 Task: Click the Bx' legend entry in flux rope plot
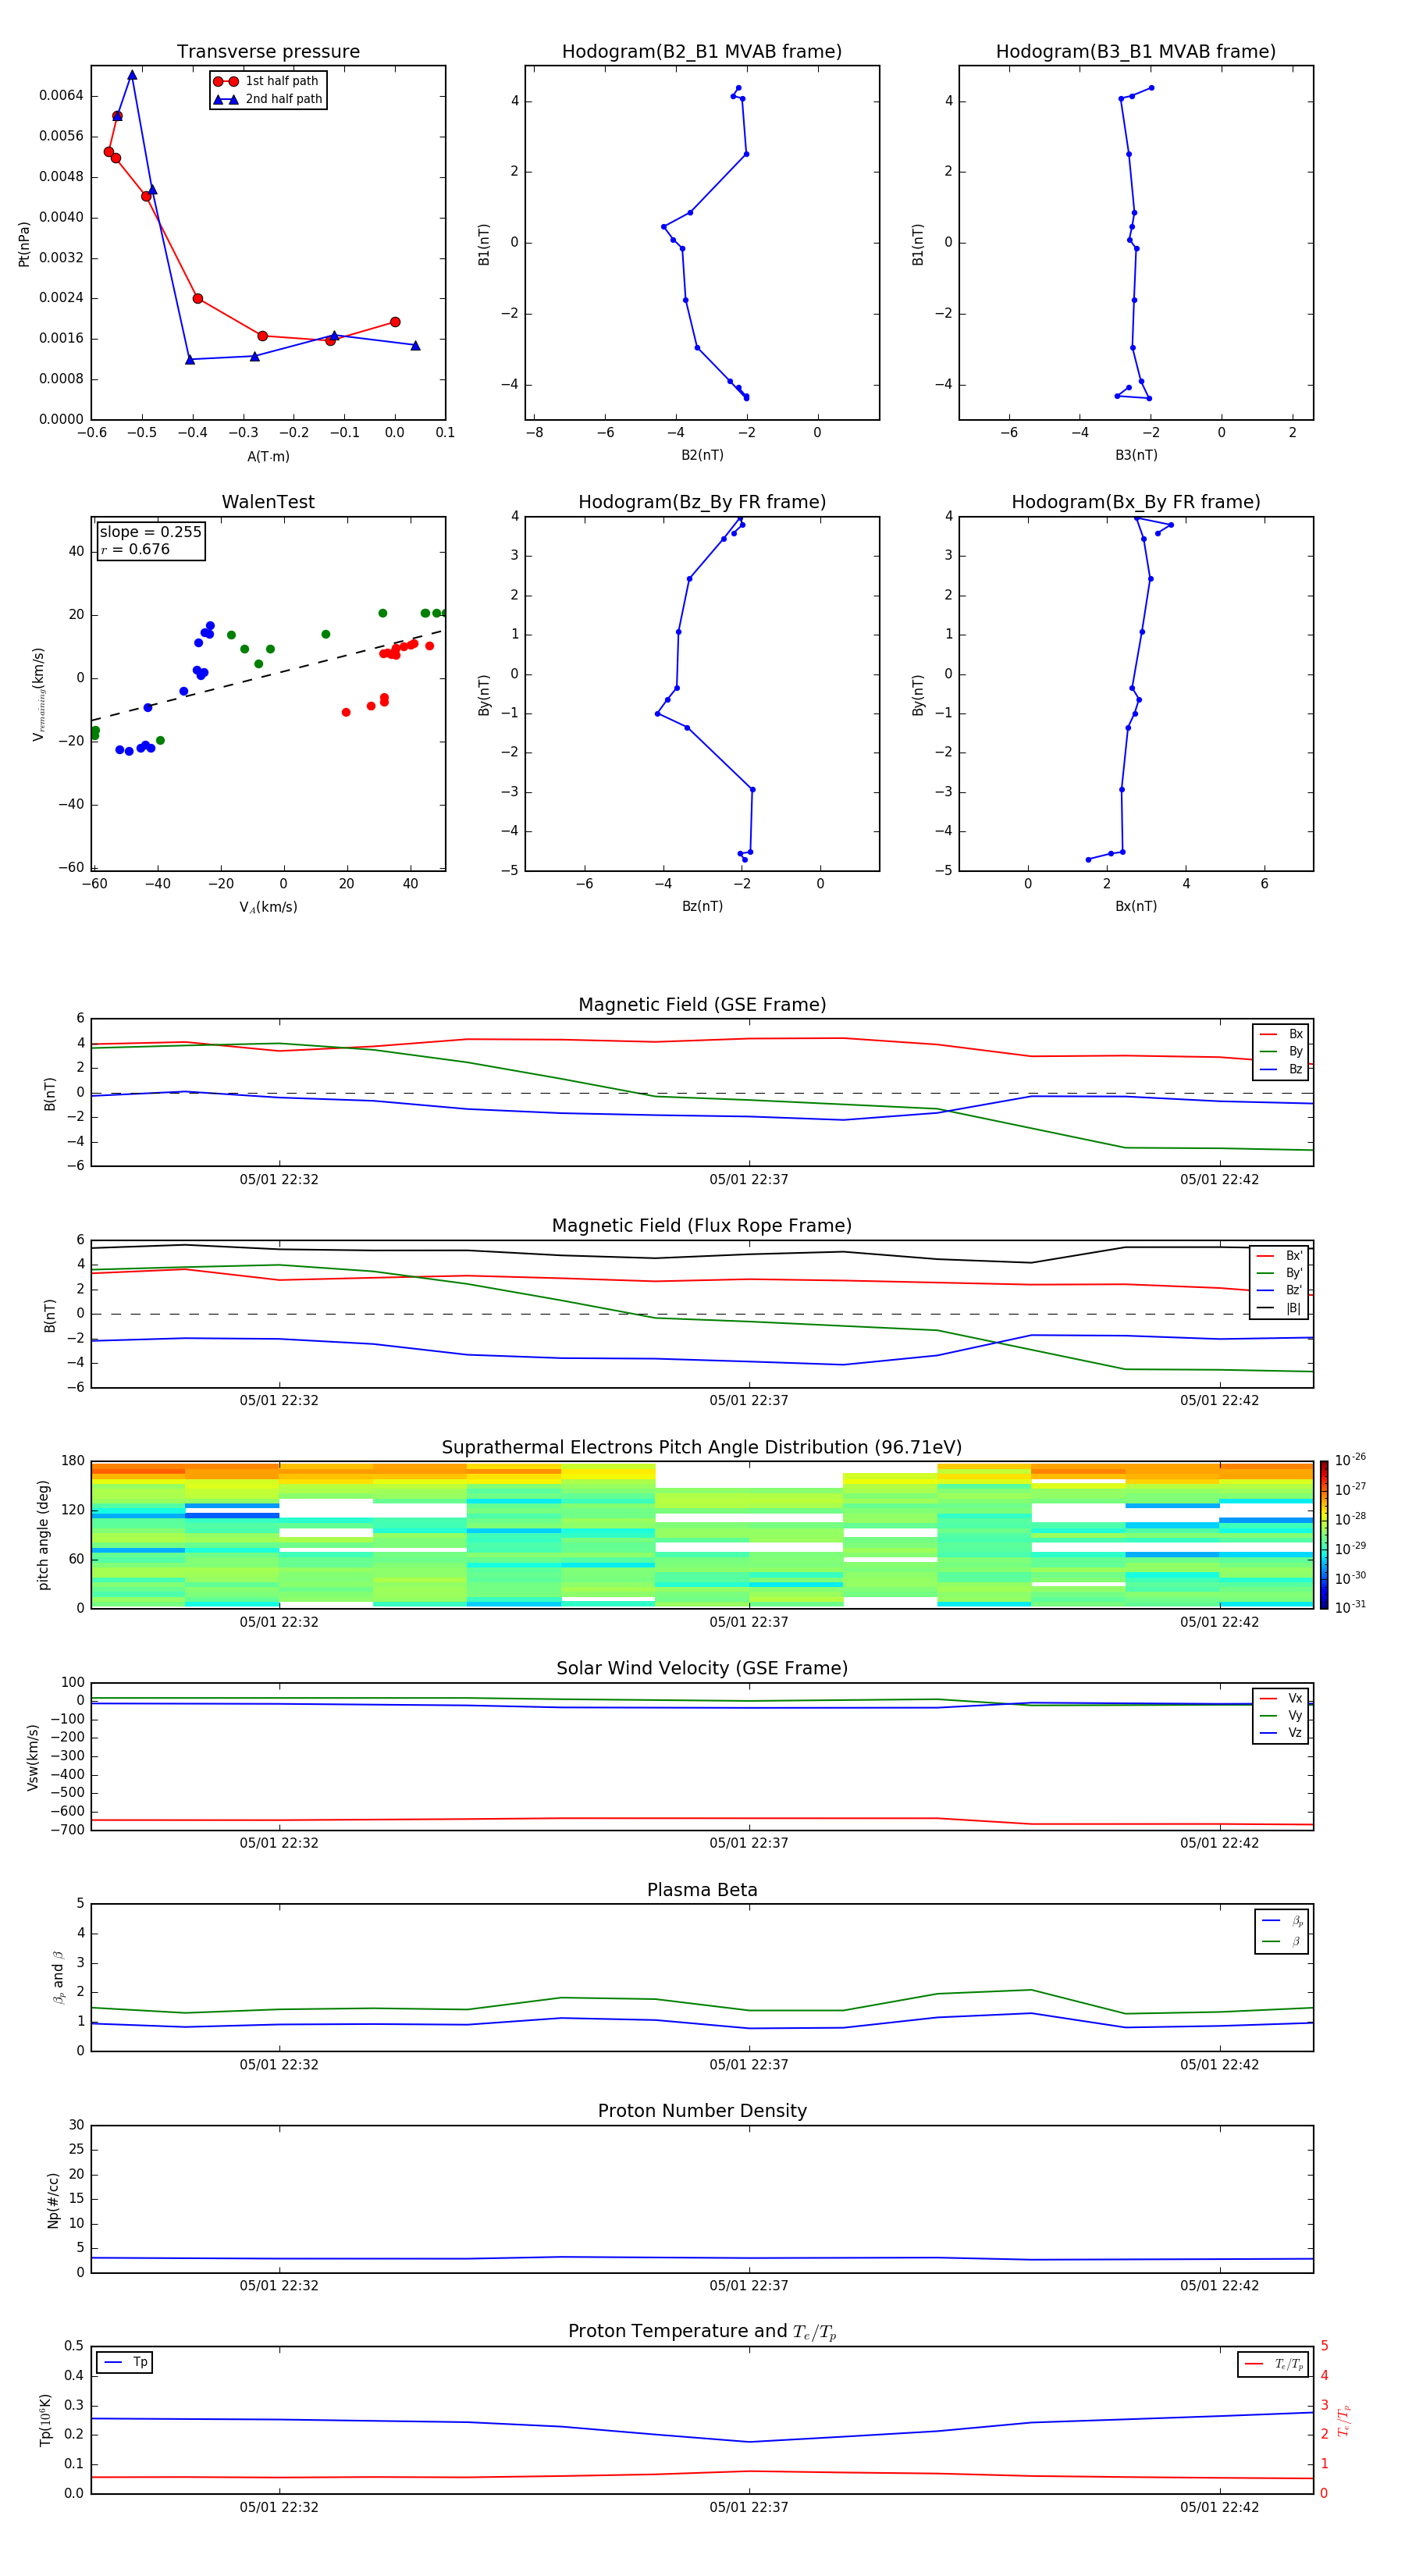[x=1280, y=1256]
